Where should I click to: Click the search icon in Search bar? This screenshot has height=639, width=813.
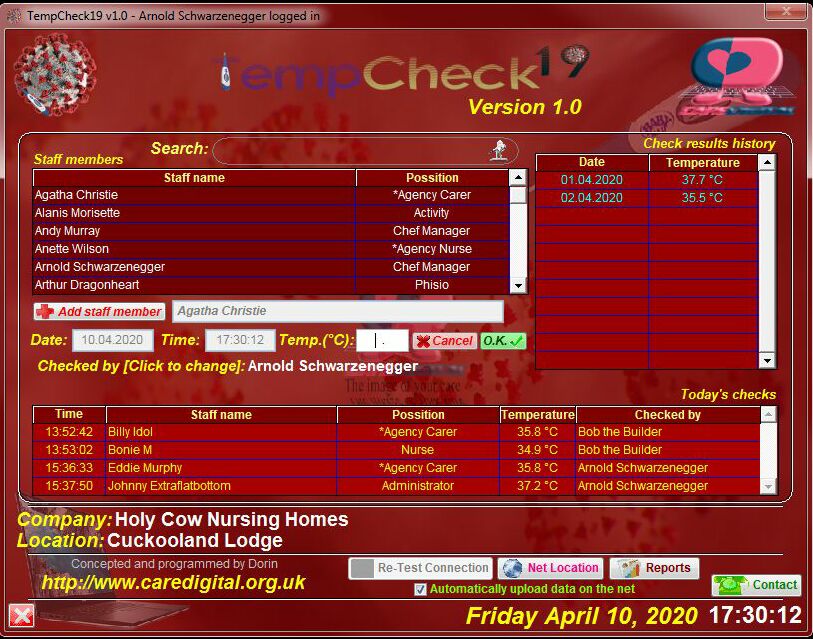tap(497, 150)
